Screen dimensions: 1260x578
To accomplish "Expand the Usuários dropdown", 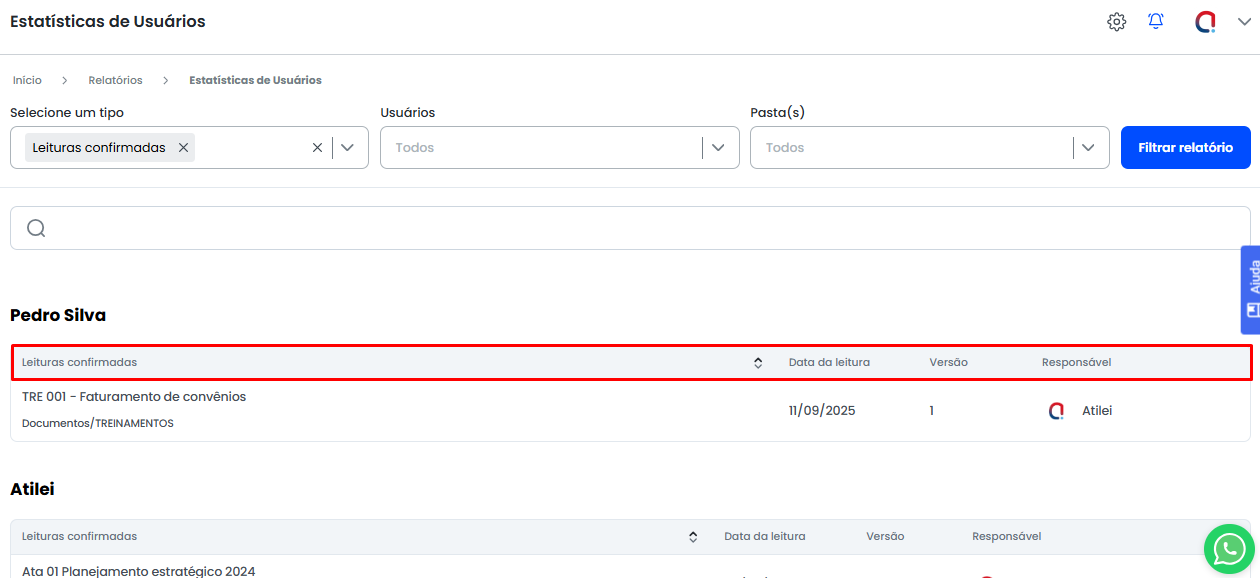I will point(718,147).
